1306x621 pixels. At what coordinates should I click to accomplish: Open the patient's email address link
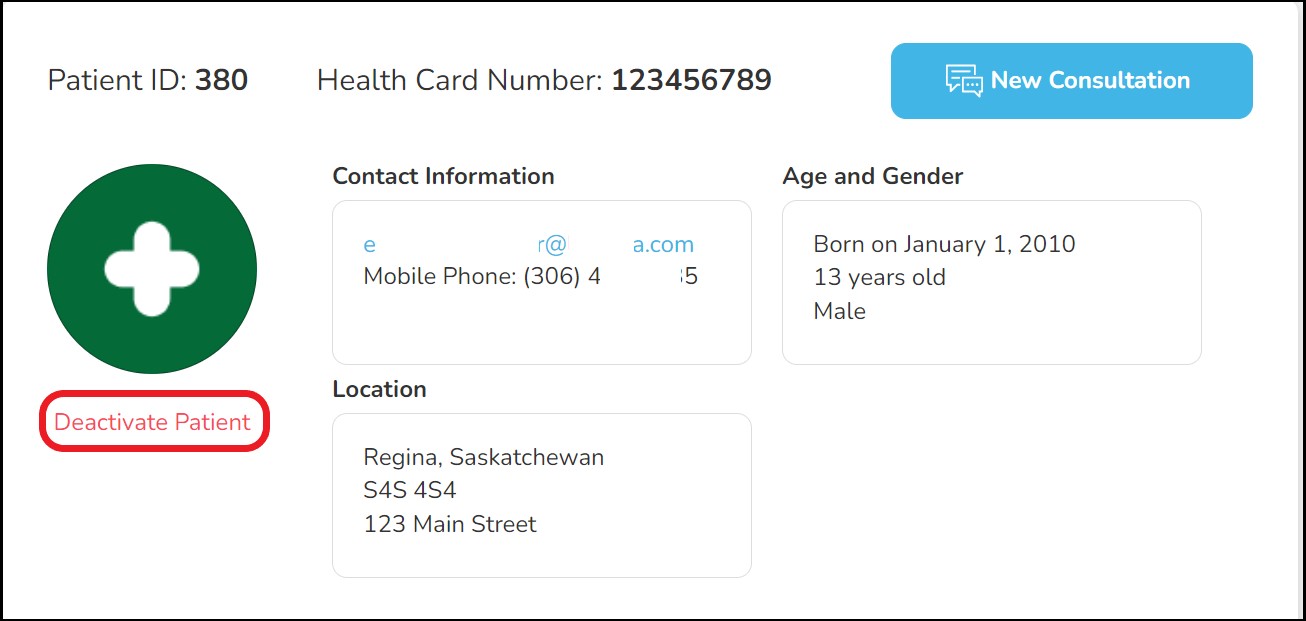pos(528,245)
